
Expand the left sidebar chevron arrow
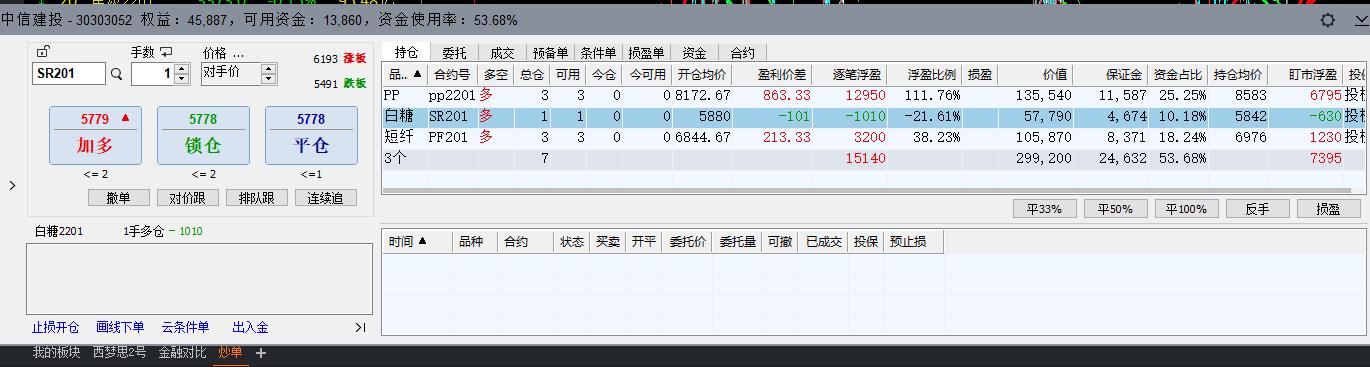click(12, 185)
